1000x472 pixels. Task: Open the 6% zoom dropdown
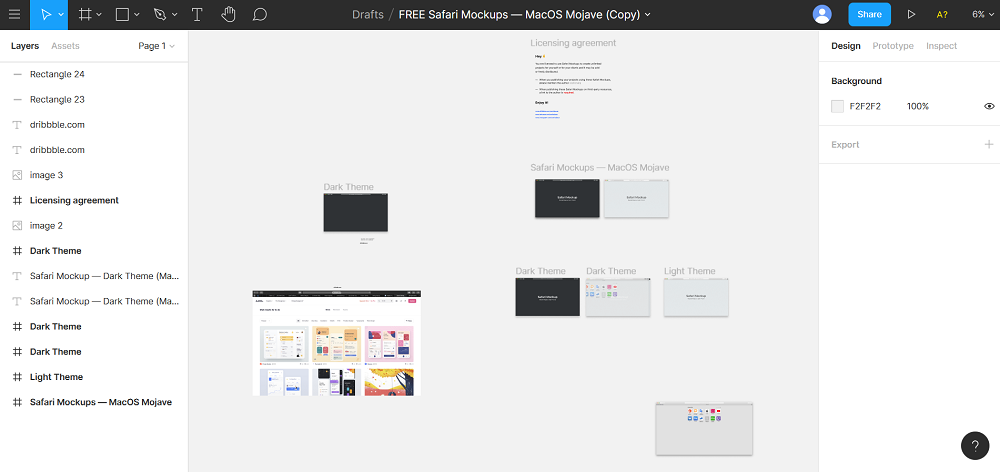point(982,15)
